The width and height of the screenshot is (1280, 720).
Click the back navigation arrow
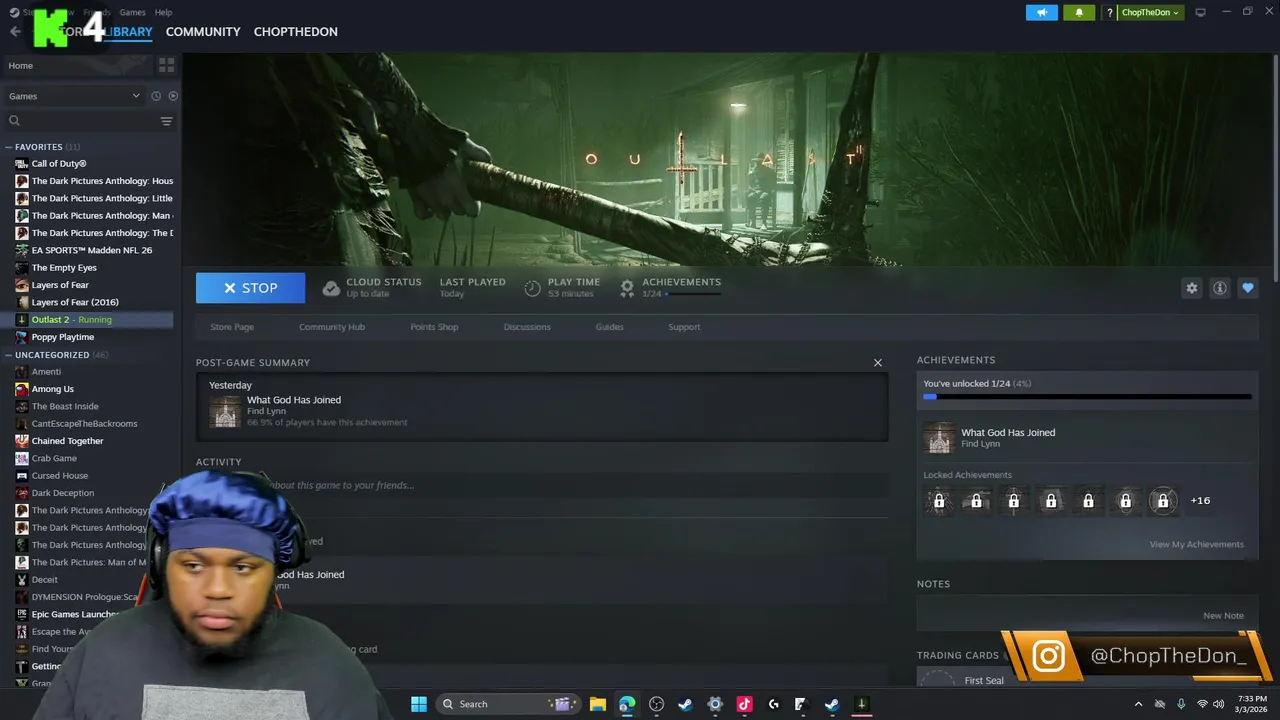tap(14, 32)
